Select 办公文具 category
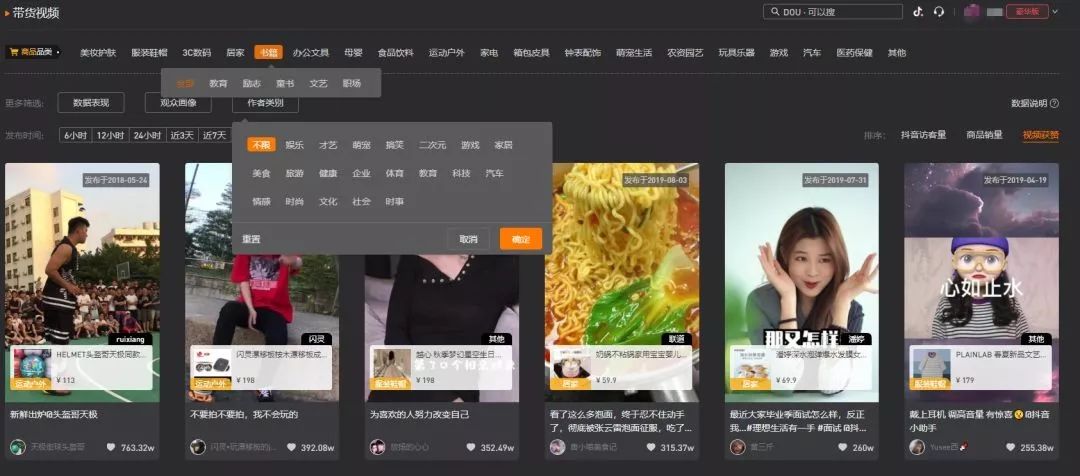The width and height of the screenshot is (1080, 476). [311, 53]
